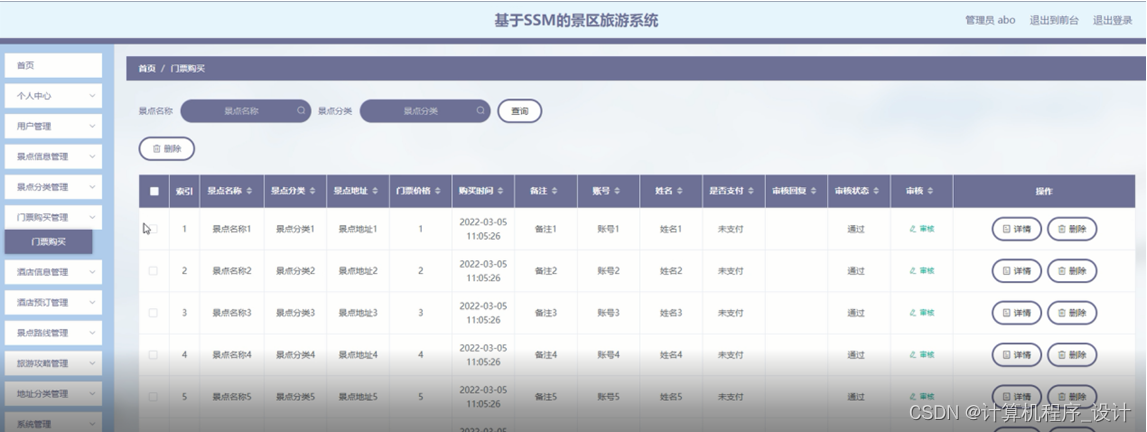Image resolution: width=1147 pixels, height=432 pixels.
Task: Click 退出登录 link
Action: click(x=1113, y=20)
